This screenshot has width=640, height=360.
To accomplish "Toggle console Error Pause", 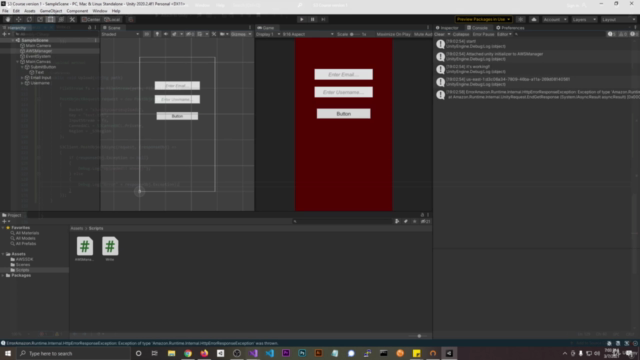I will [483, 34].
